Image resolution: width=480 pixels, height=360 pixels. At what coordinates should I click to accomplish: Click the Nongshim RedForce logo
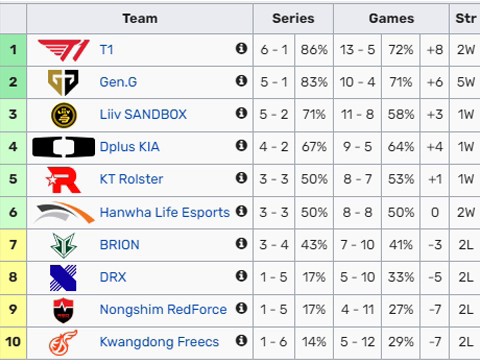64,310
